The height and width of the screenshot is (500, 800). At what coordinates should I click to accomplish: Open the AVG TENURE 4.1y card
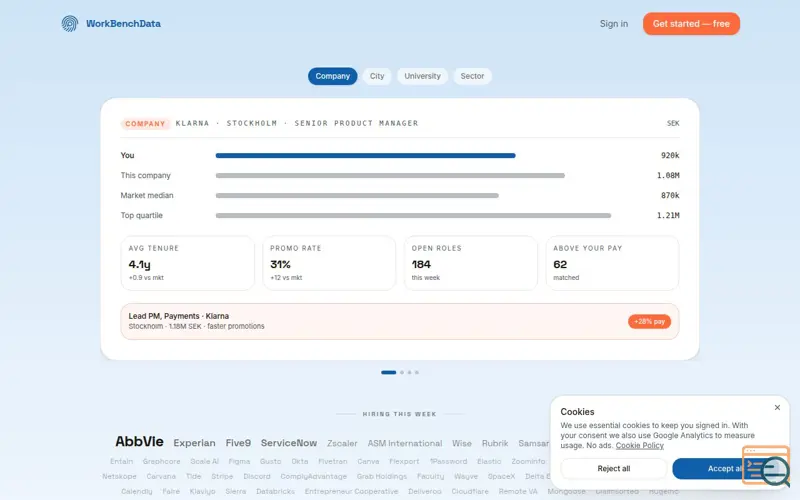187,263
